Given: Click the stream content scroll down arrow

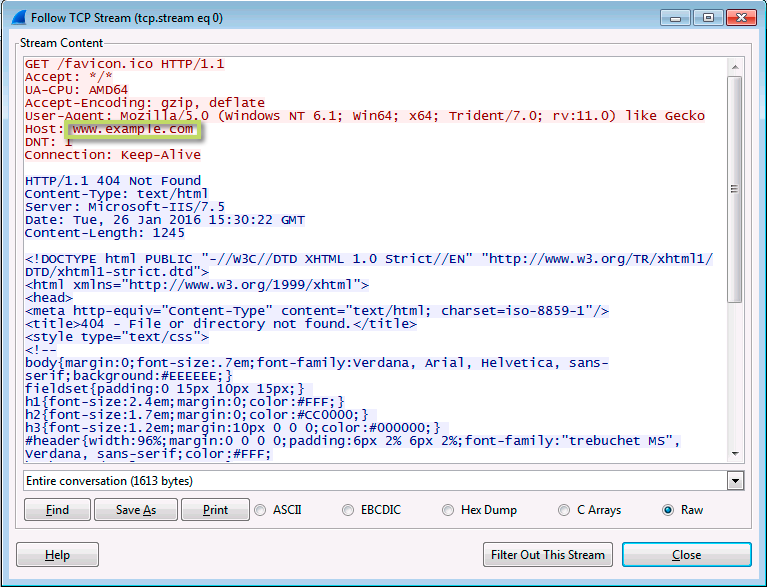Looking at the screenshot, I should click(x=735, y=454).
